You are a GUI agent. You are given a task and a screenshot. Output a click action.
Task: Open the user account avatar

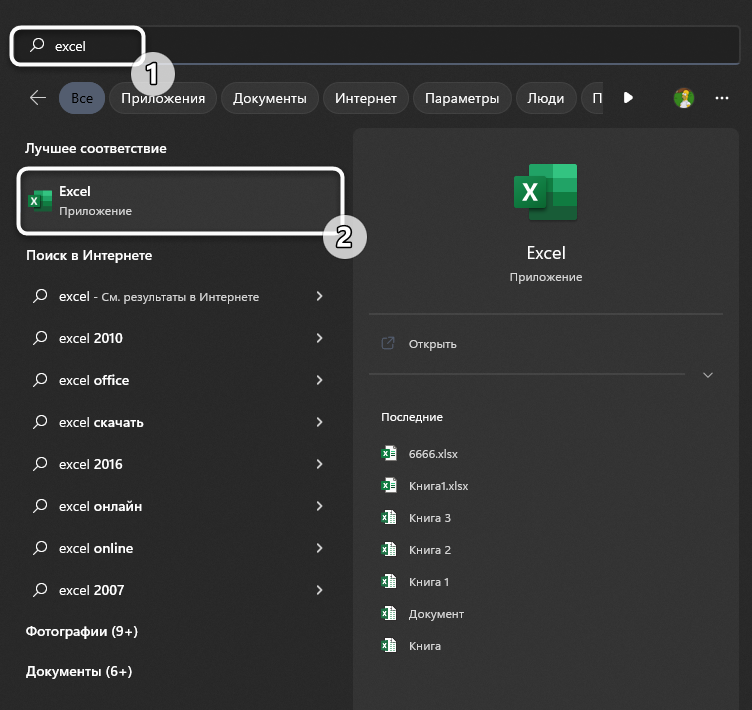click(684, 98)
